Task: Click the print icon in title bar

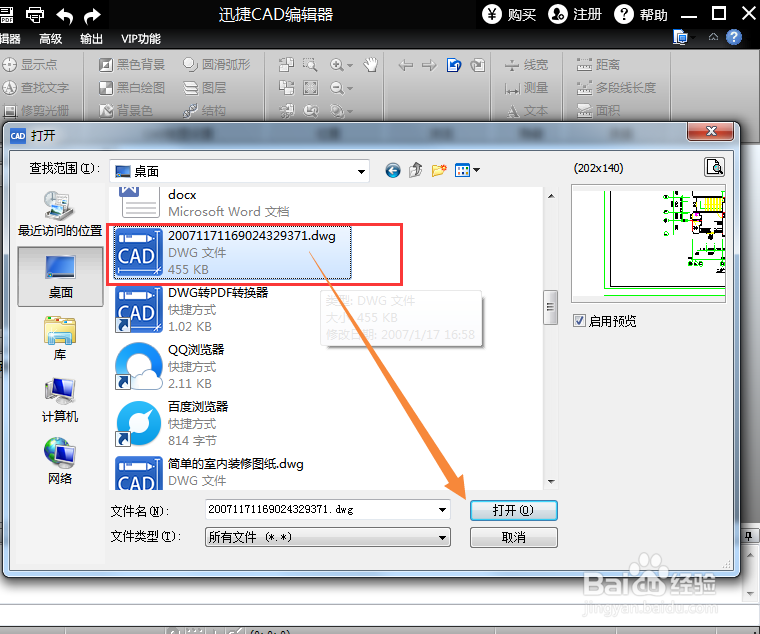Action: point(35,15)
